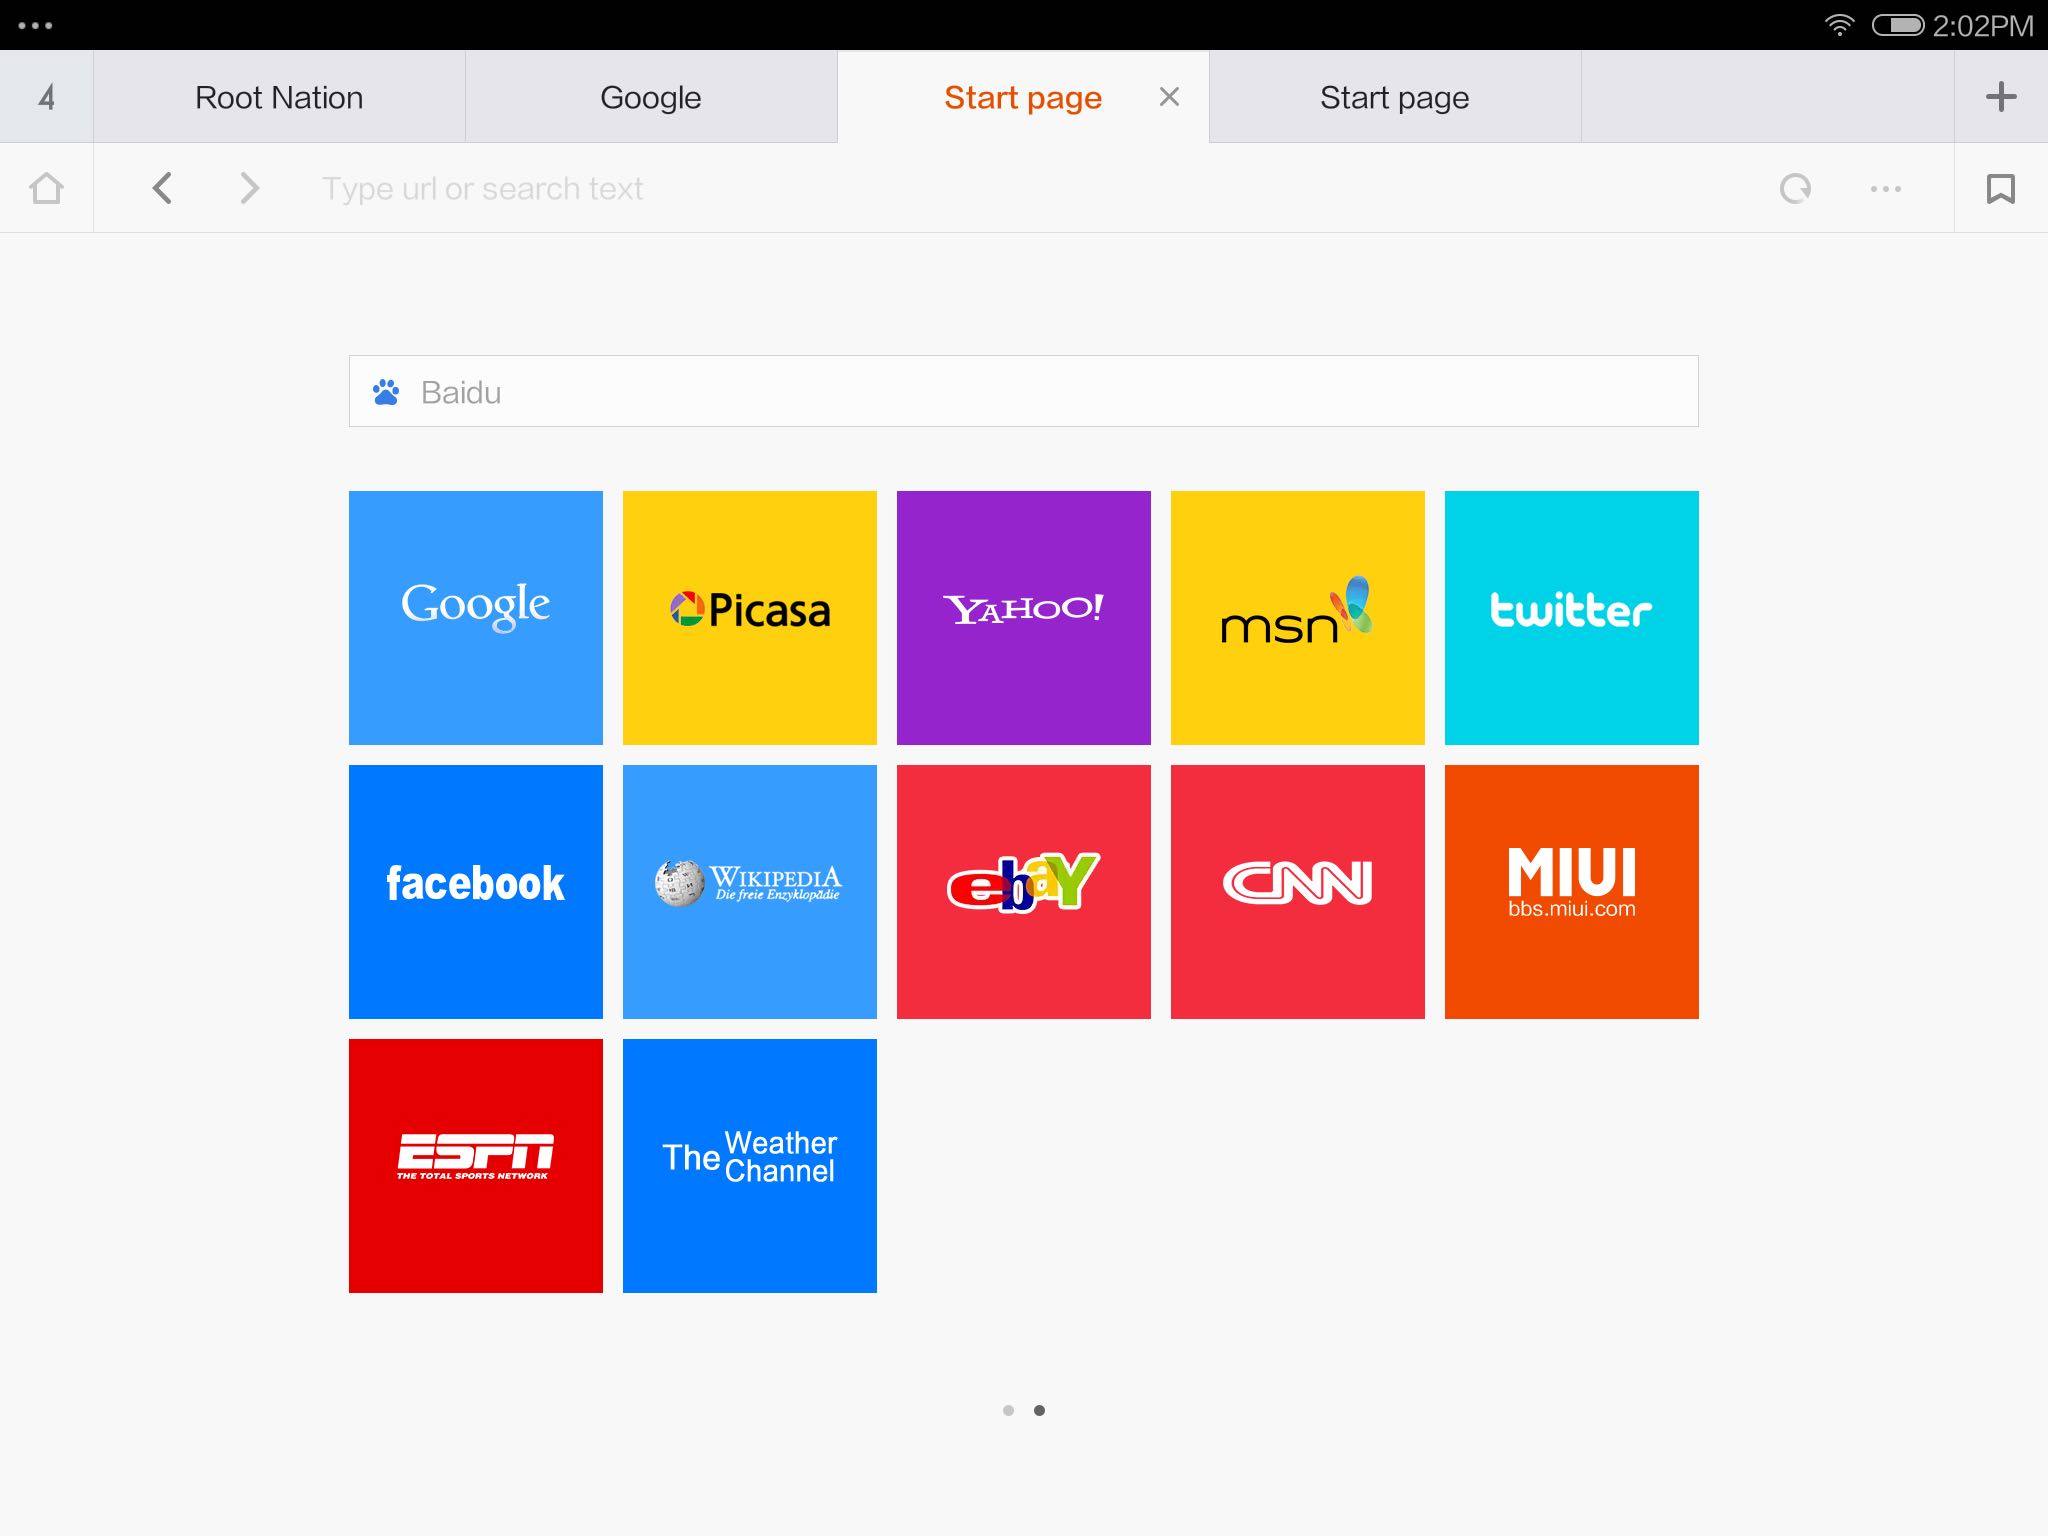Open the MSN speed dial tile

[x=1298, y=618]
